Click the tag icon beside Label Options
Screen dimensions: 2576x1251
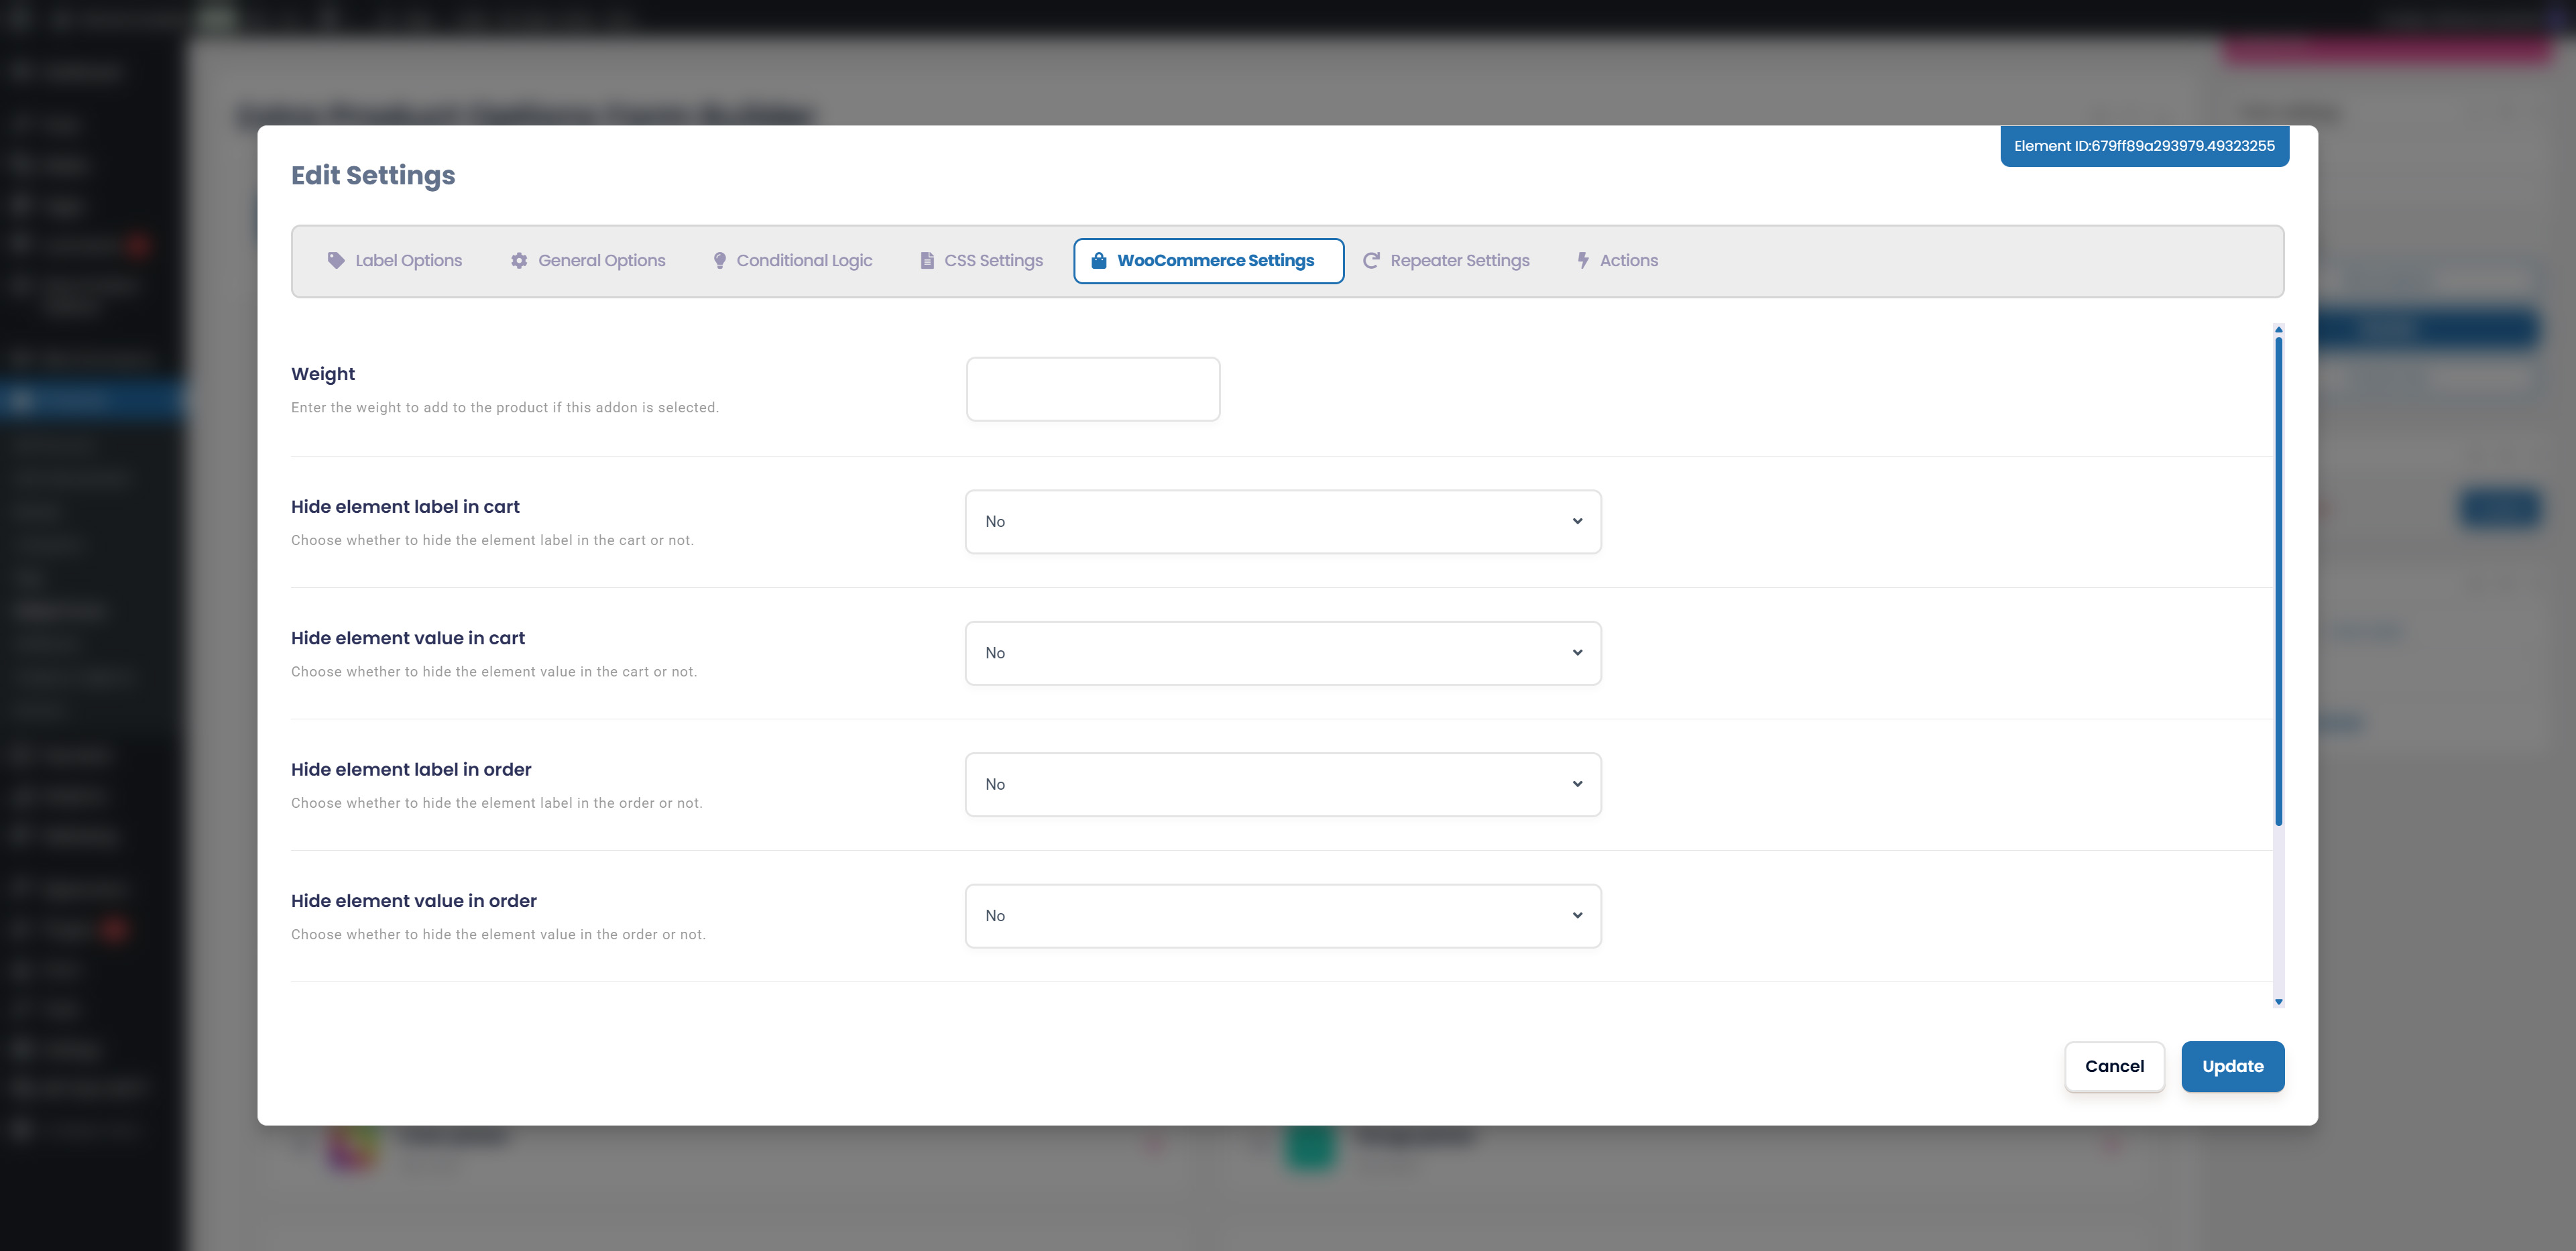point(336,260)
